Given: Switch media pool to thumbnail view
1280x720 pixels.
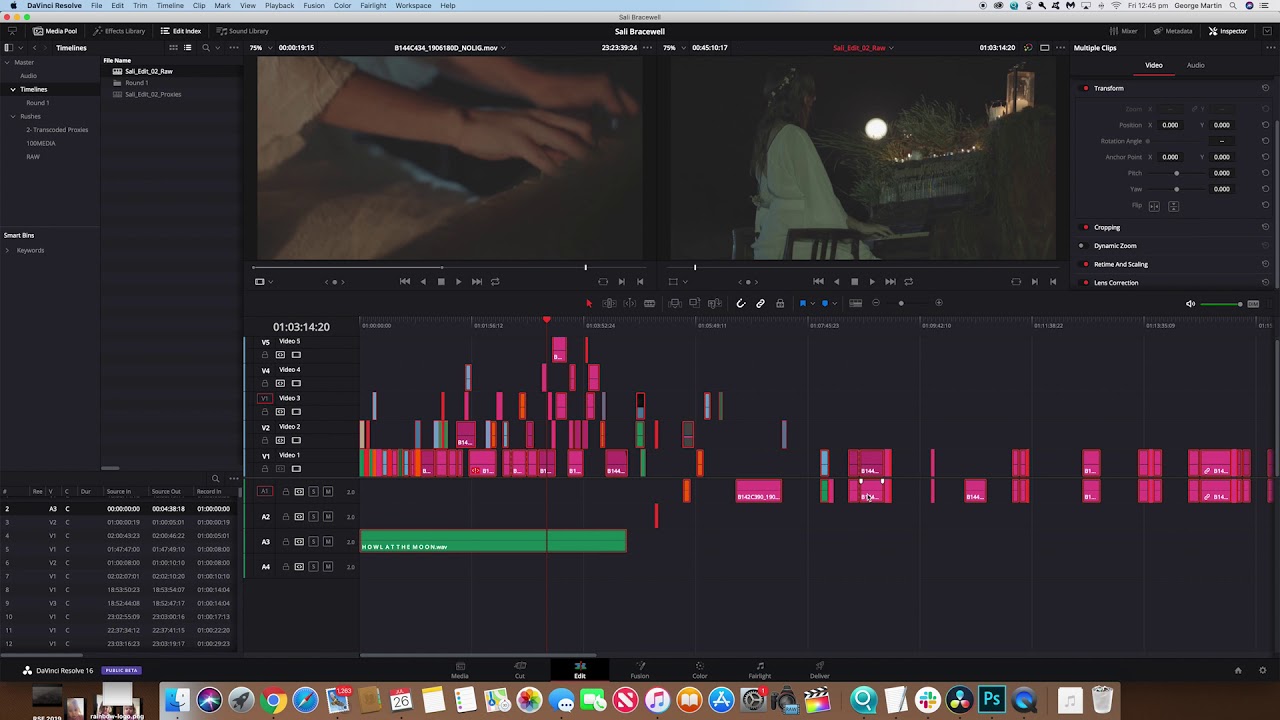Looking at the screenshot, I should pos(172,47).
